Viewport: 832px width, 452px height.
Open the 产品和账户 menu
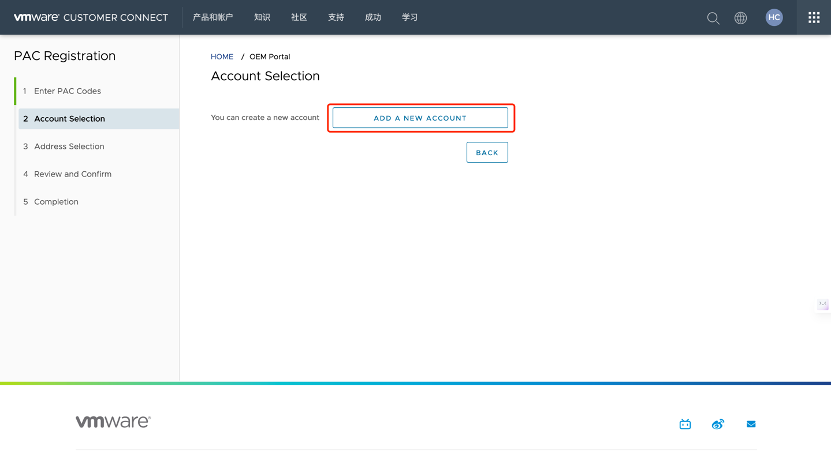(213, 18)
